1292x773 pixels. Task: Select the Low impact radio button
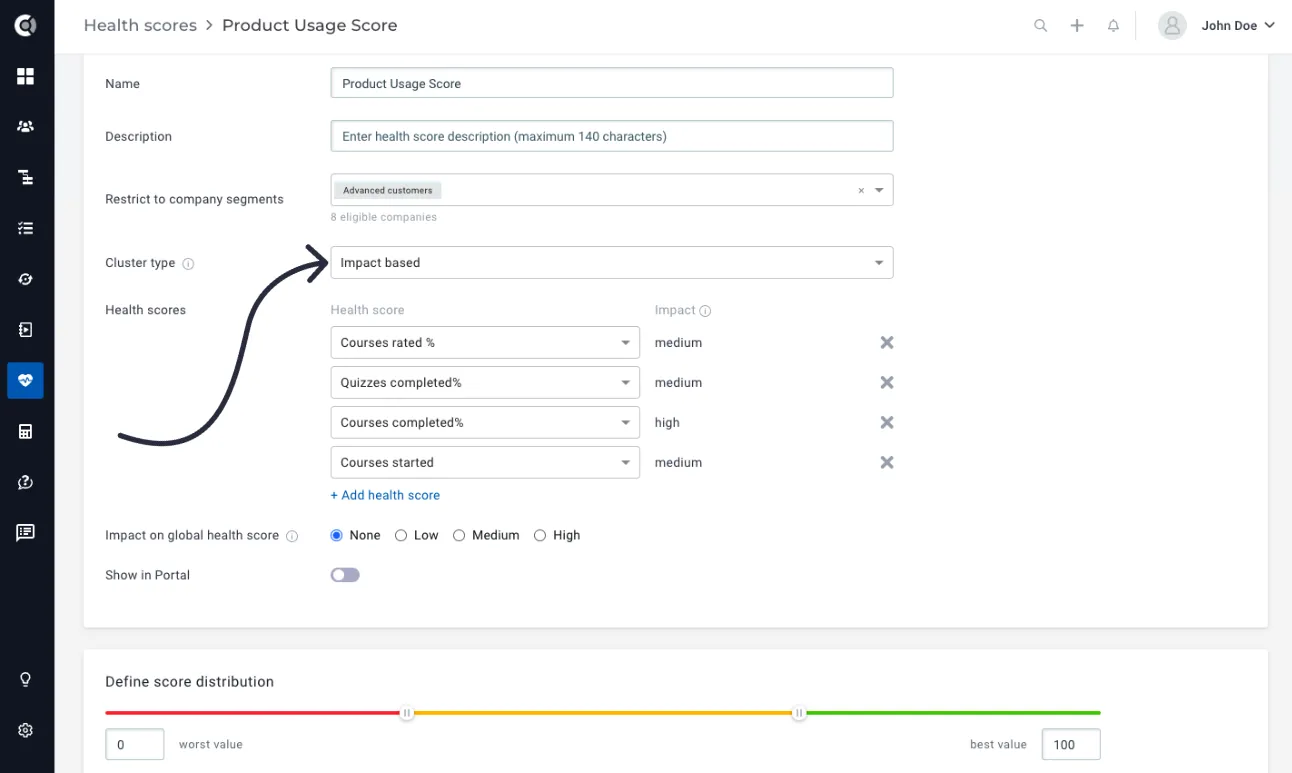click(x=401, y=535)
